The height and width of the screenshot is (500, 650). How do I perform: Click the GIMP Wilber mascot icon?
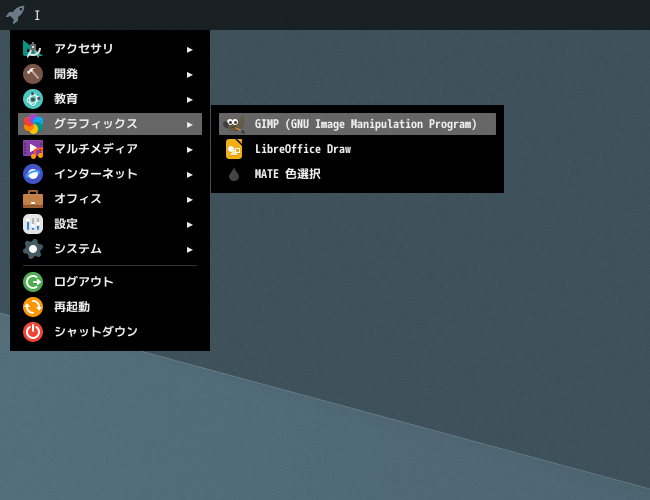234,124
